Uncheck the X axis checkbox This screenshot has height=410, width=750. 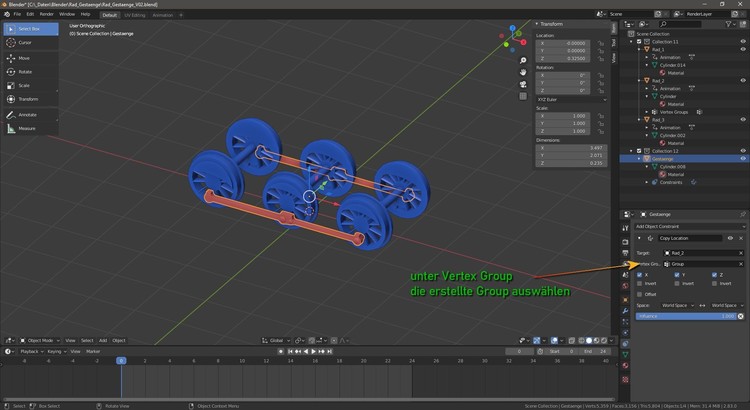click(x=640, y=274)
